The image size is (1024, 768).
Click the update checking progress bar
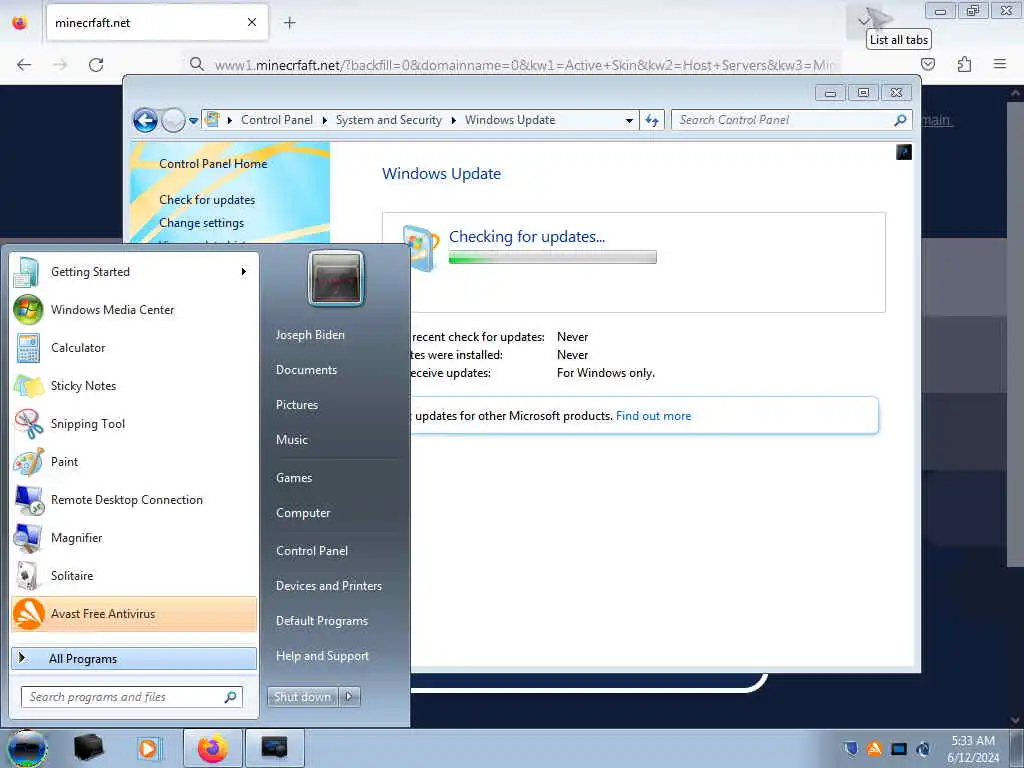point(552,257)
